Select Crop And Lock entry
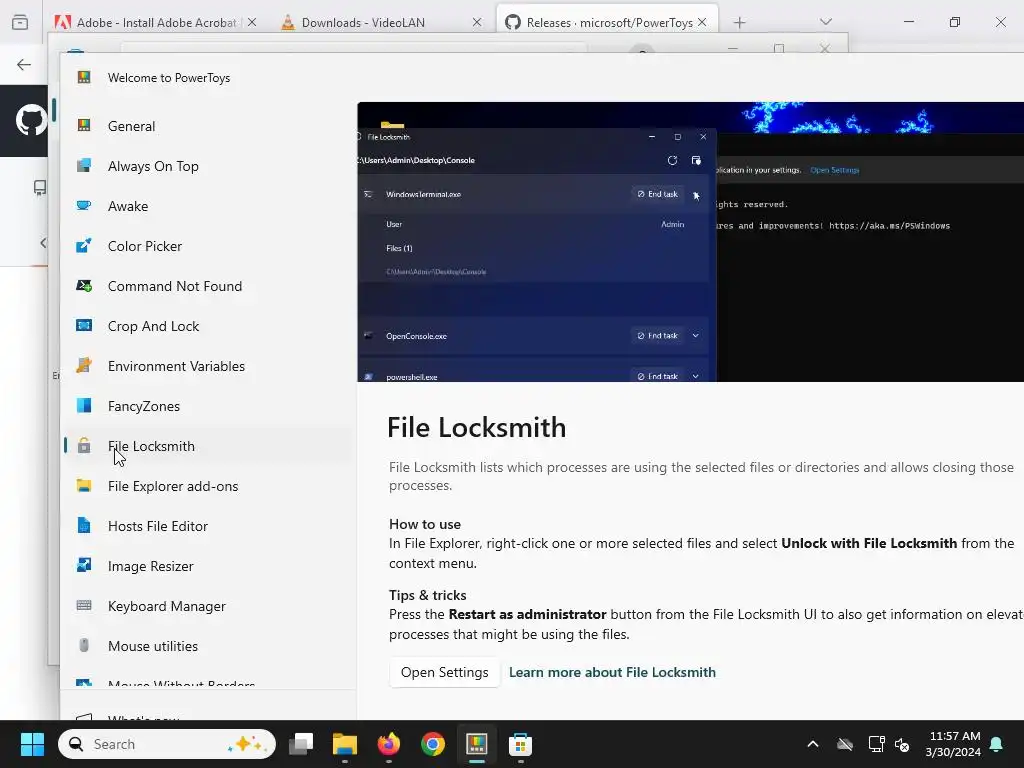1024x768 pixels. (x=208, y=326)
